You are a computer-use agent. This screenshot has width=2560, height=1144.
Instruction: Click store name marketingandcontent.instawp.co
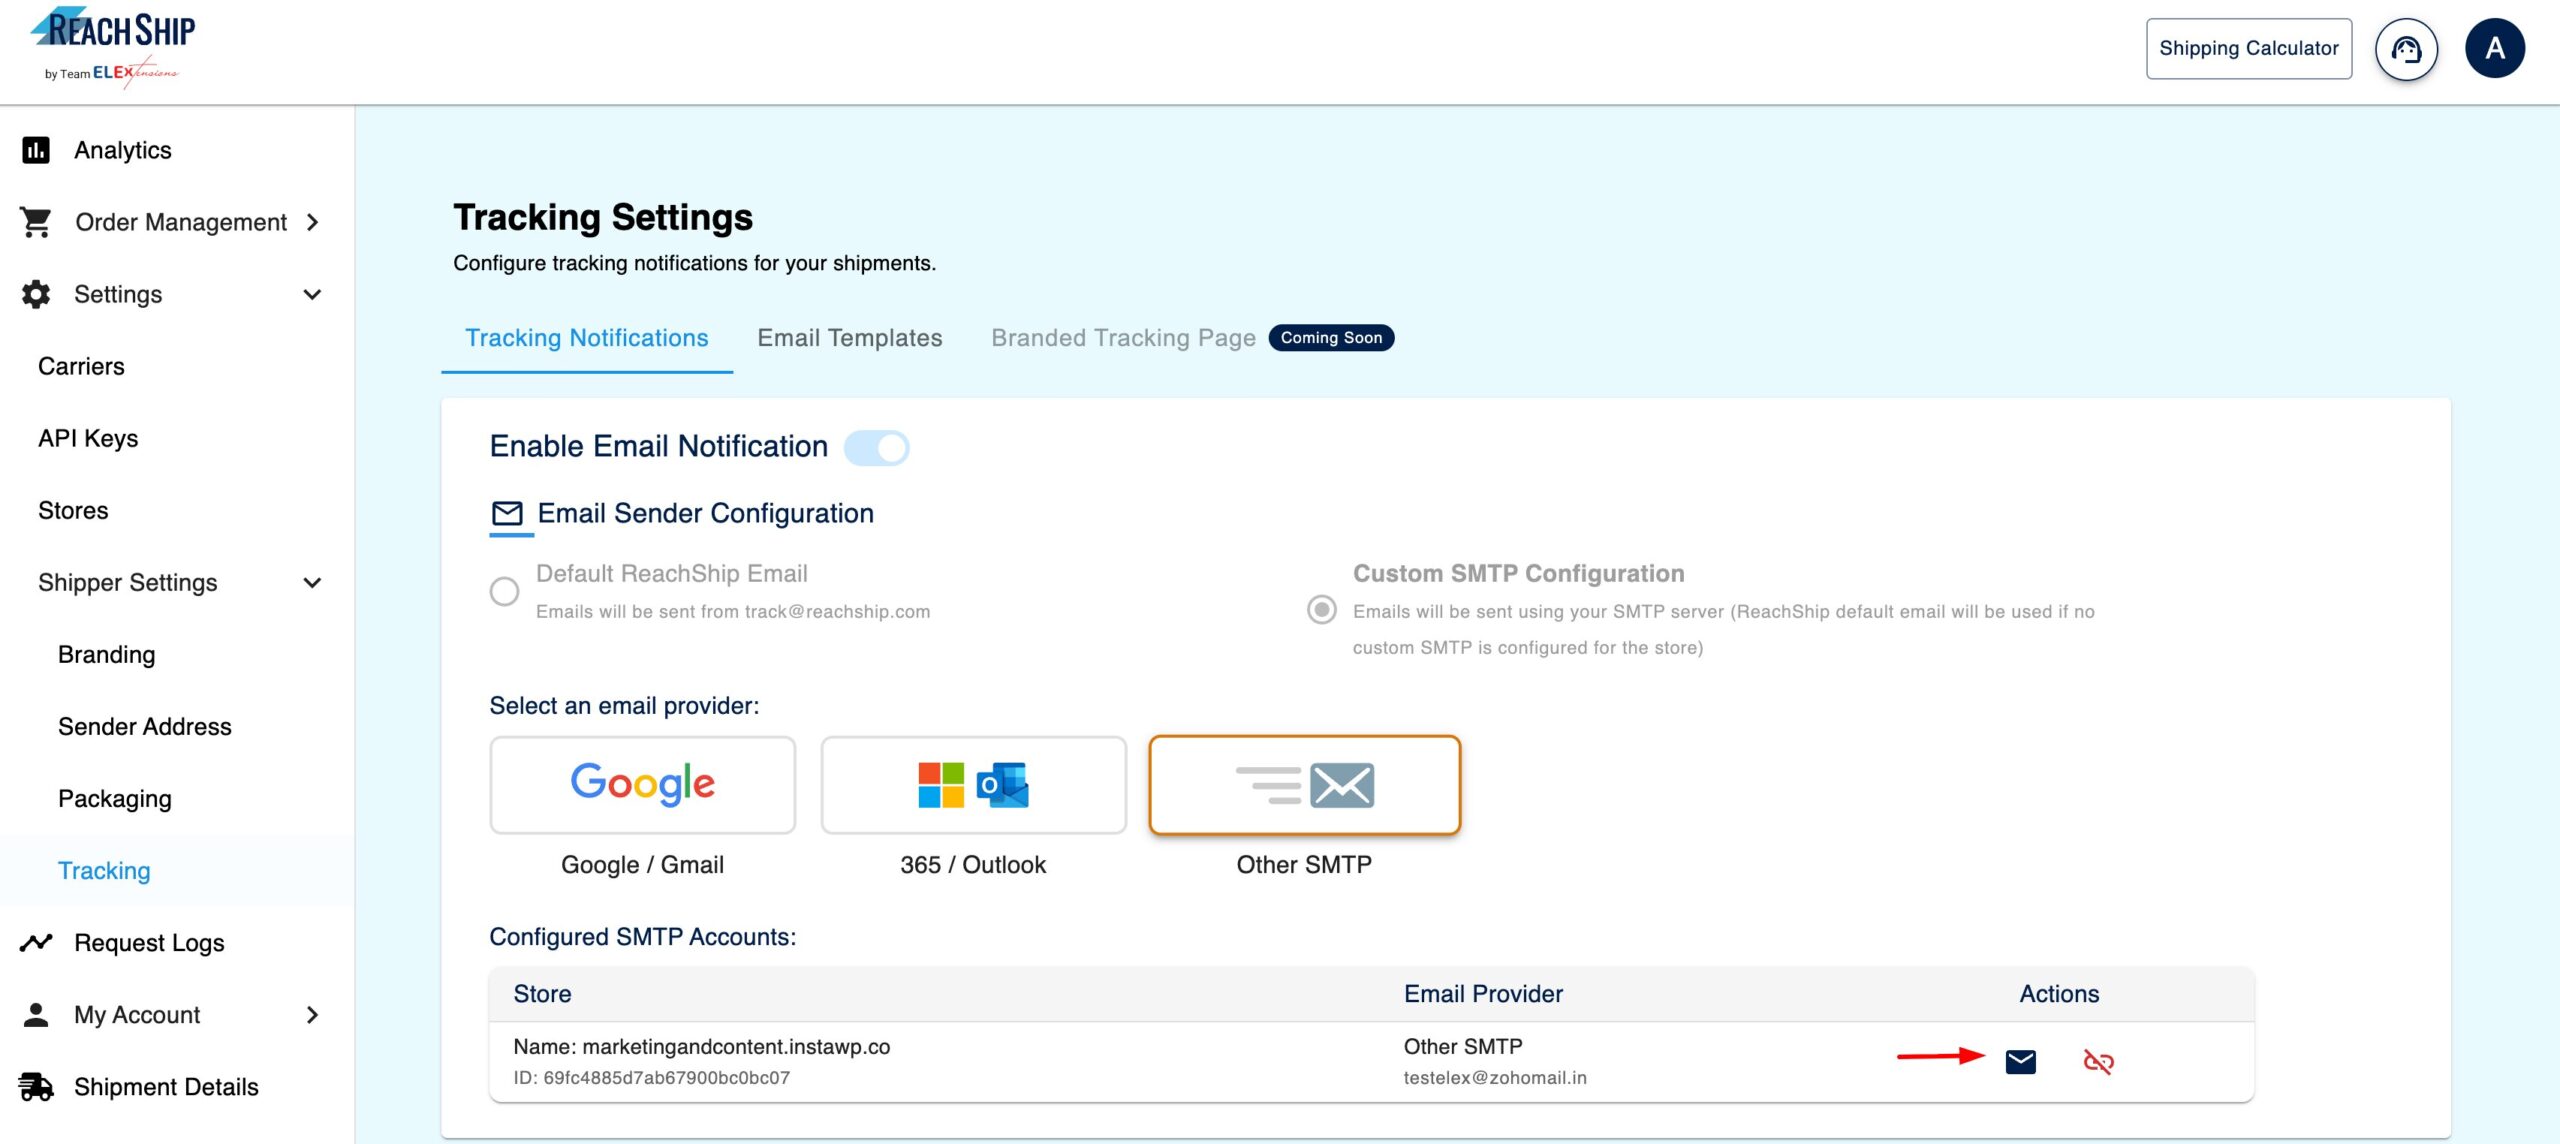click(736, 1046)
